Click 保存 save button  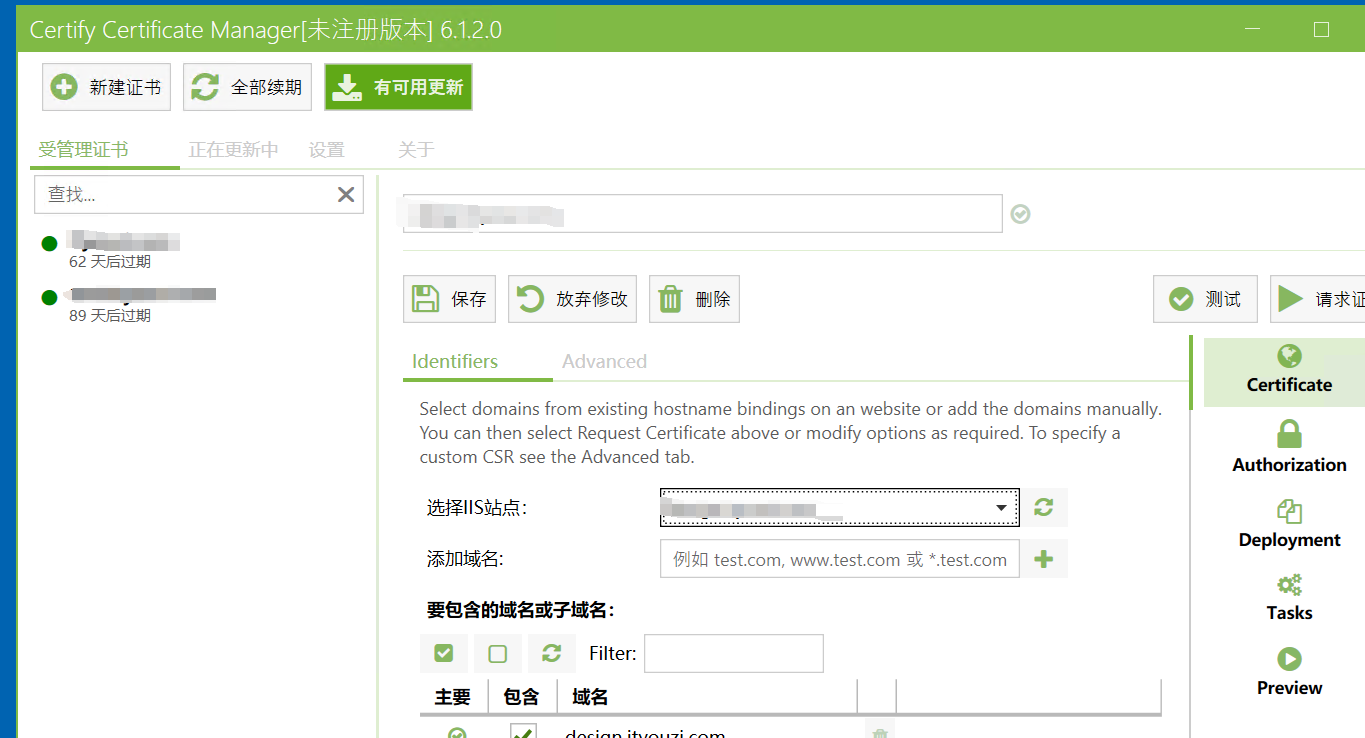[x=449, y=299]
